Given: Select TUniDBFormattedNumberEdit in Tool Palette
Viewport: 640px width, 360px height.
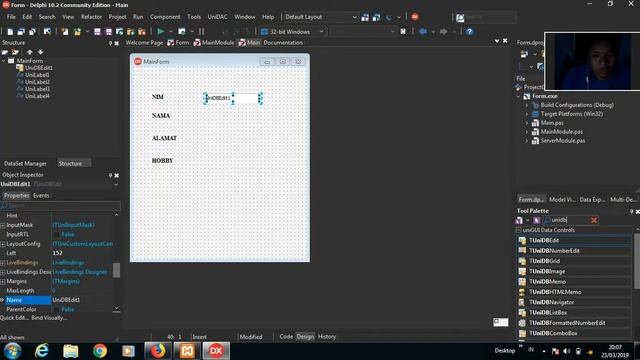Looking at the screenshot, I should click(573, 323).
